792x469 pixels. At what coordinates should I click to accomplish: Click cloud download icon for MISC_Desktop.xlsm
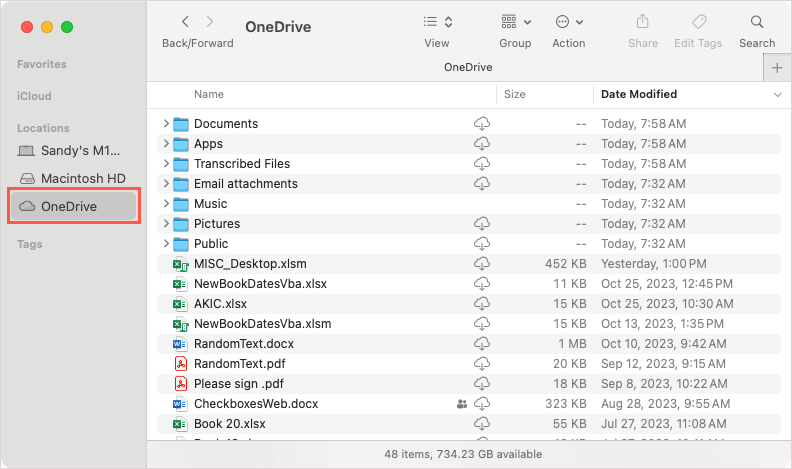pos(482,264)
